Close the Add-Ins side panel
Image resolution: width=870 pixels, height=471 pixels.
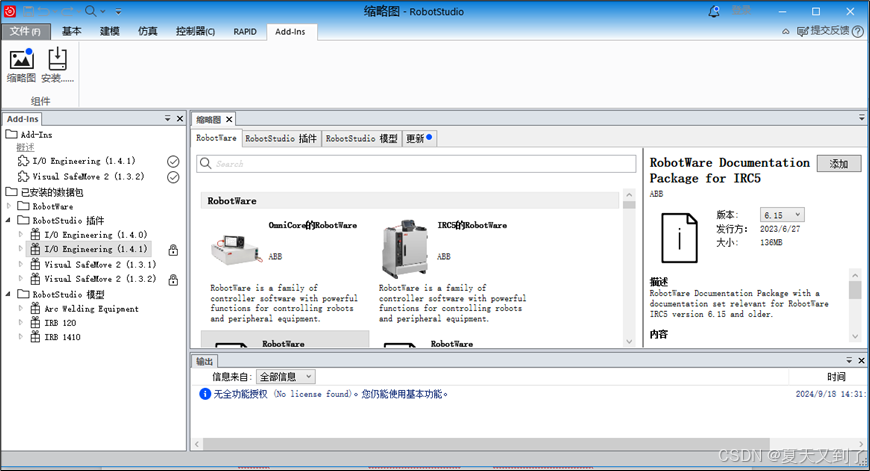pos(180,119)
